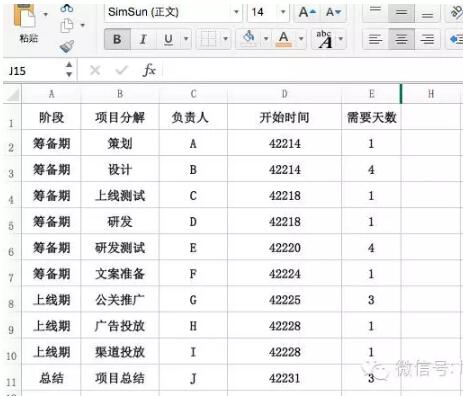Click header cell 项目分解
The width and height of the screenshot is (463, 398).
[120, 117]
